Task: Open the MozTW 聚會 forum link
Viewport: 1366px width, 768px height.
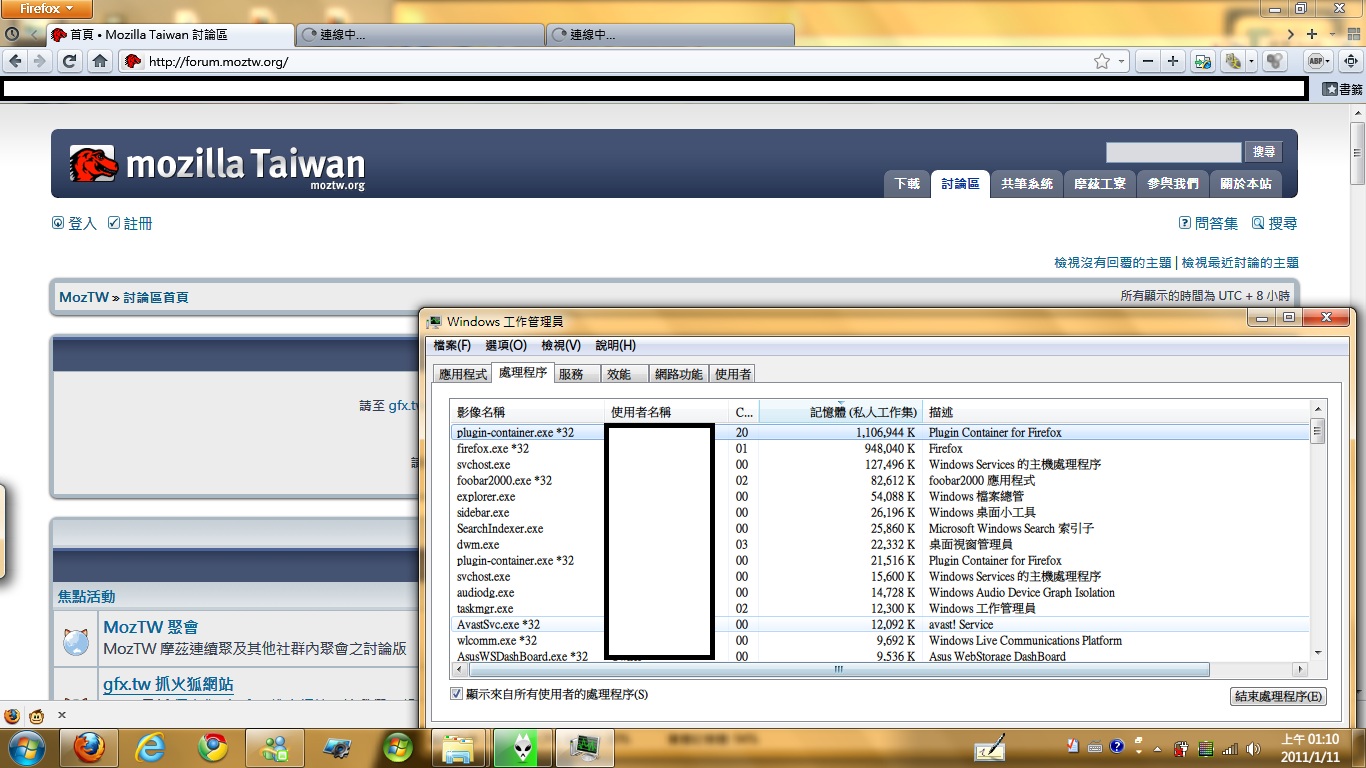Action: coord(151,627)
